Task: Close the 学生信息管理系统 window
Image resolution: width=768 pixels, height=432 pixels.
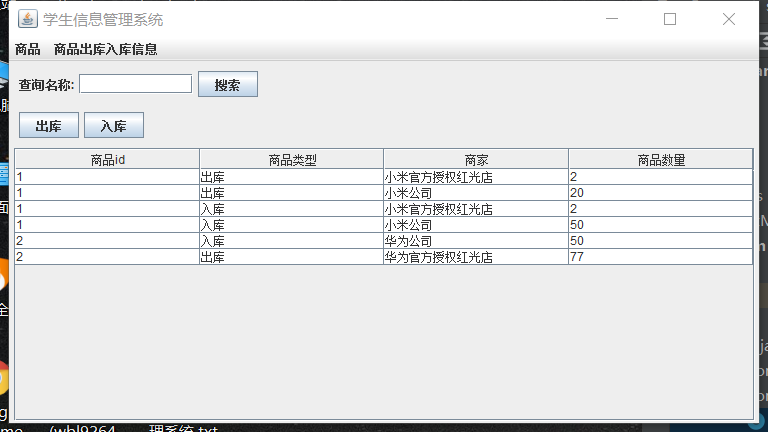Action: (x=729, y=19)
